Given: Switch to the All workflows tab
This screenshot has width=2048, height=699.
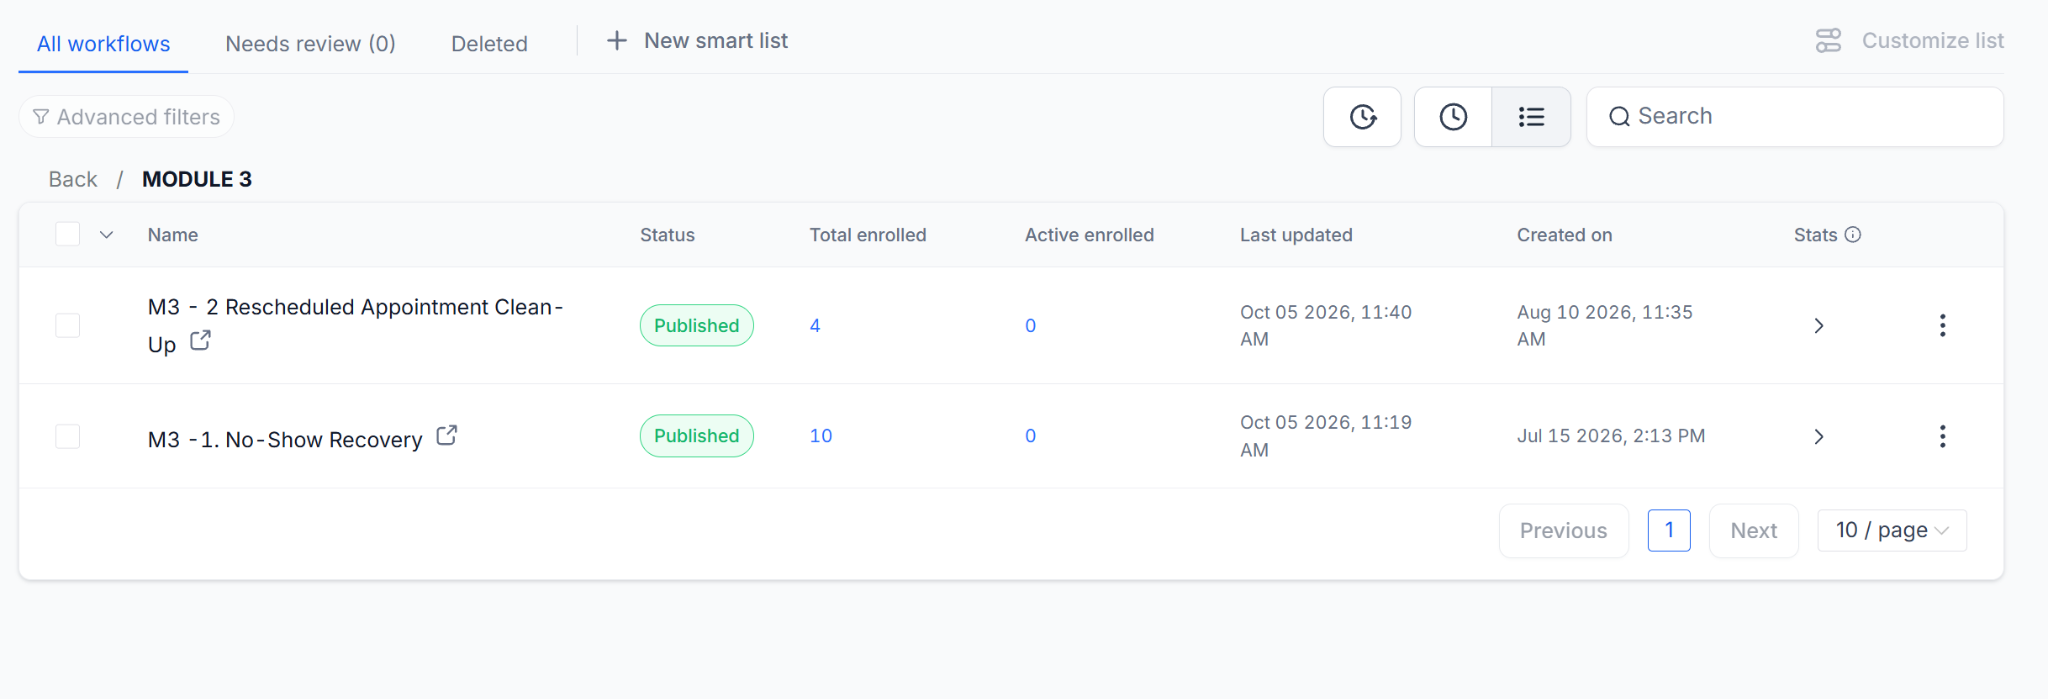Looking at the screenshot, I should [x=104, y=44].
